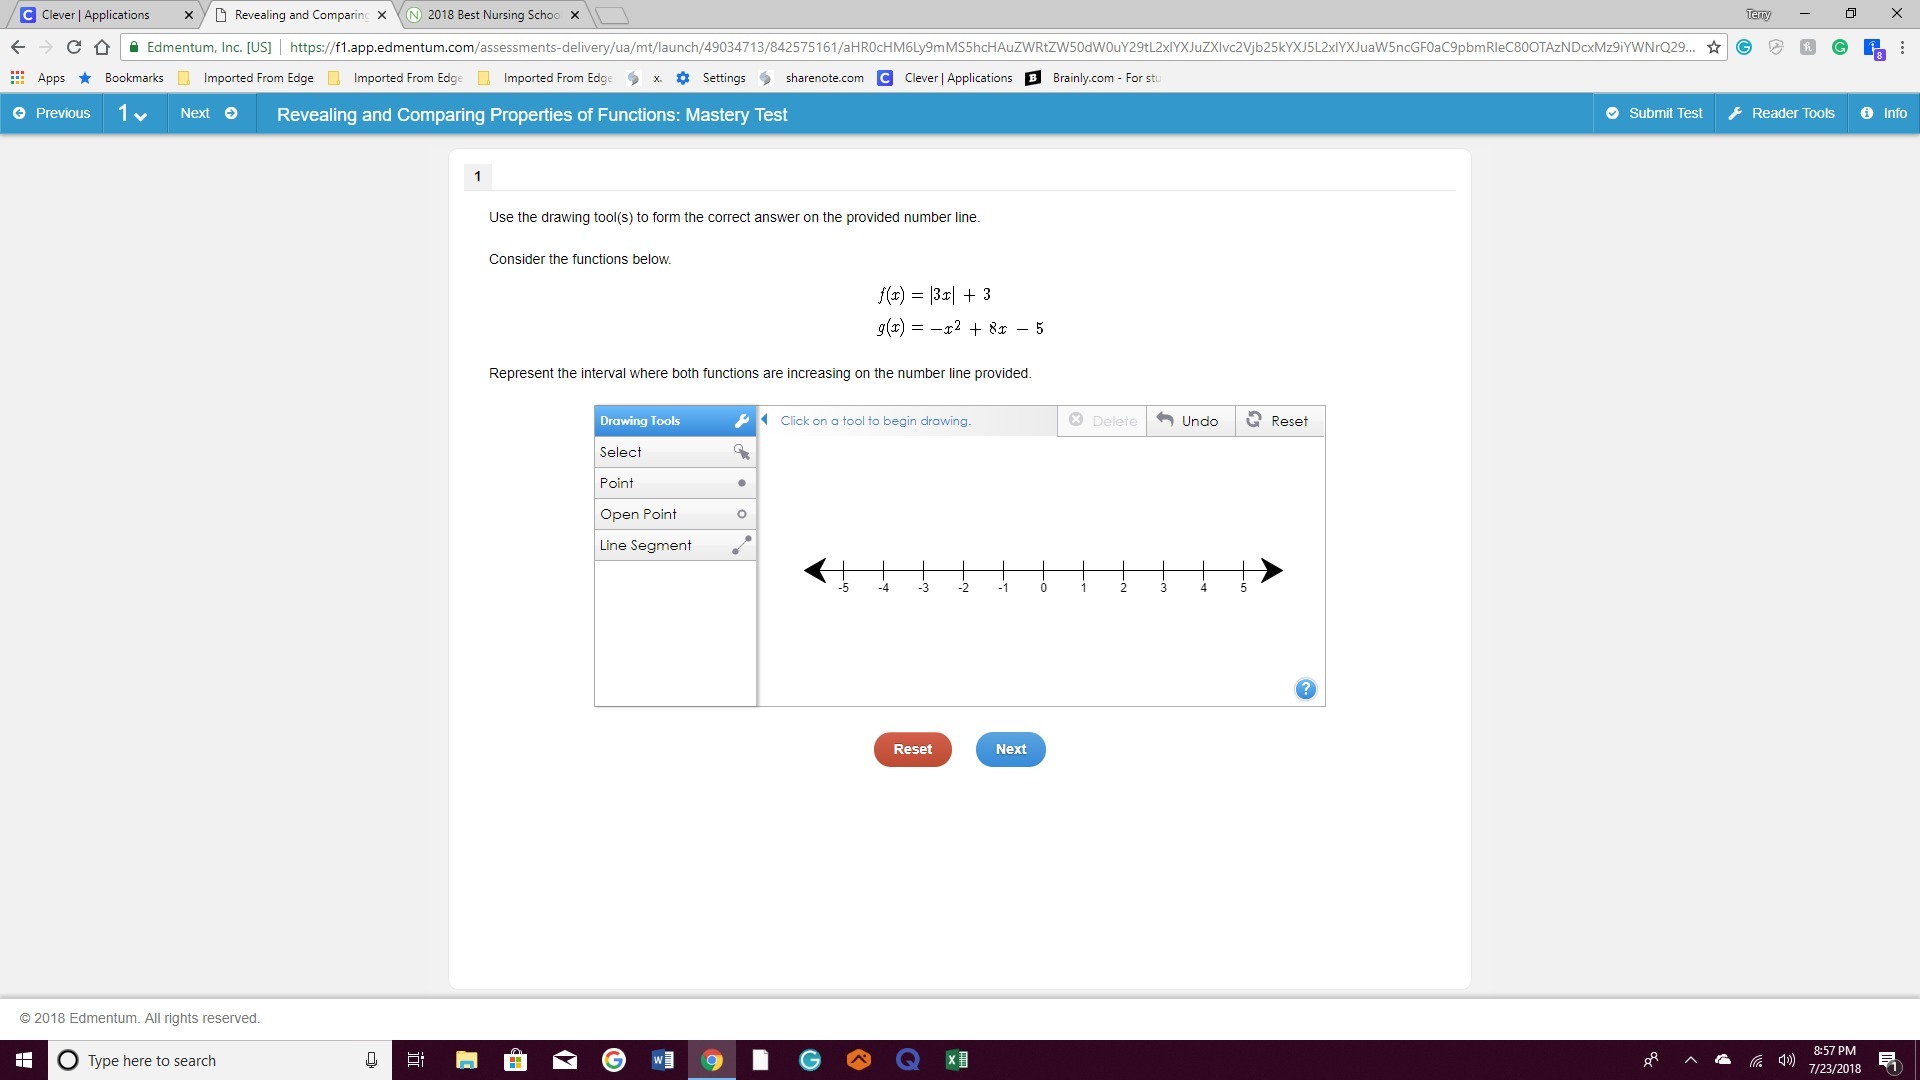Collapse the drawing hint arrow
1920x1080 pixels.
point(765,420)
